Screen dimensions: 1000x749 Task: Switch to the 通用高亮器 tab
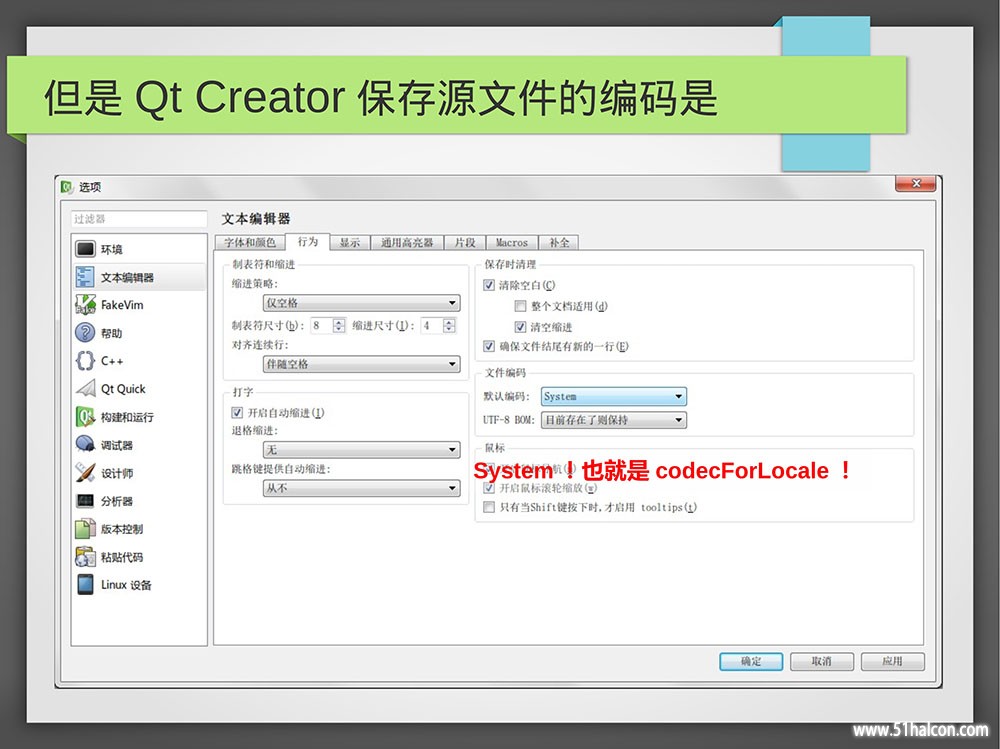(x=407, y=242)
